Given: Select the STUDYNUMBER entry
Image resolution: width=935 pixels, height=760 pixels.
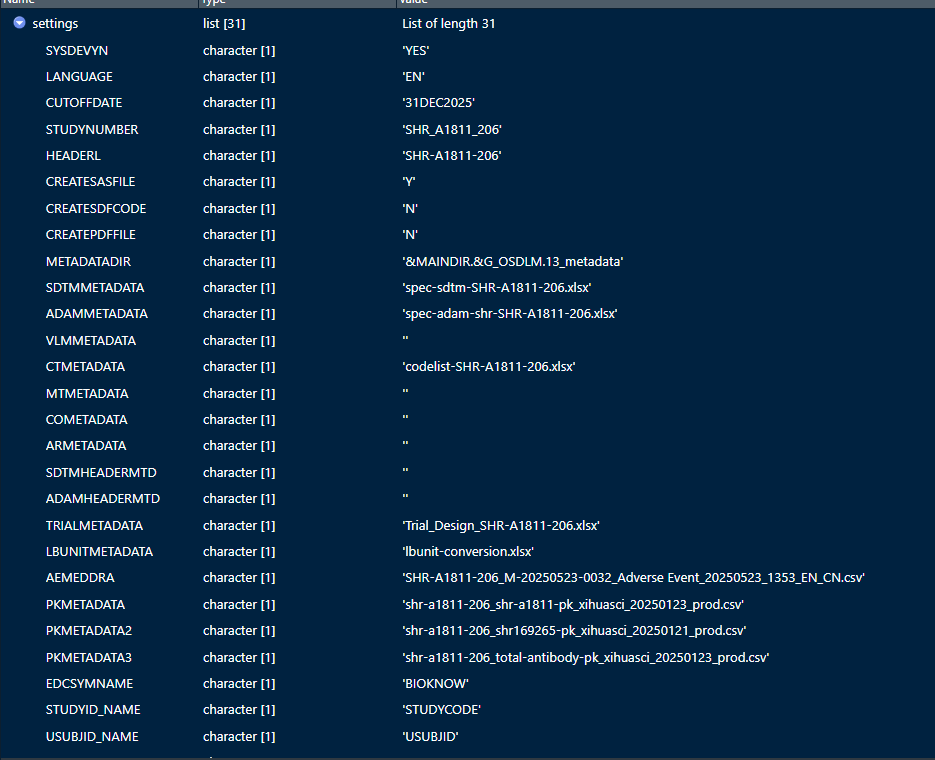Looking at the screenshot, I should 92,129.
